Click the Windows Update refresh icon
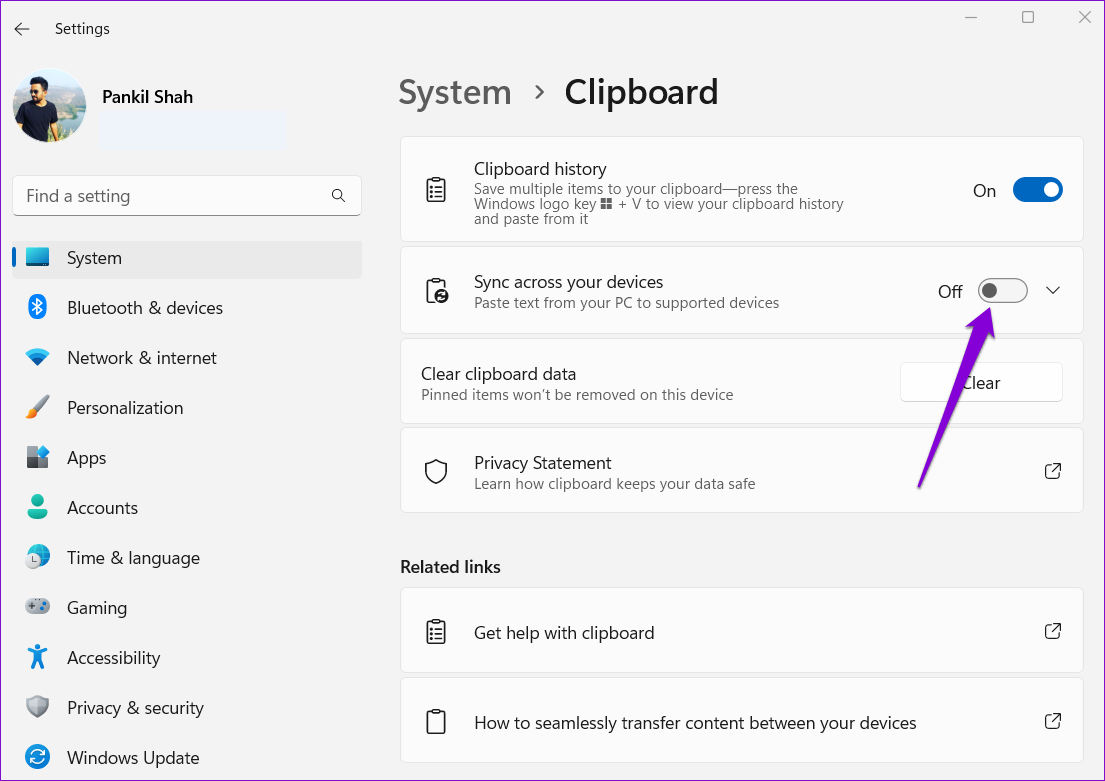The height and width of the screenshot is (781, 1105). (x=37, y=757)
